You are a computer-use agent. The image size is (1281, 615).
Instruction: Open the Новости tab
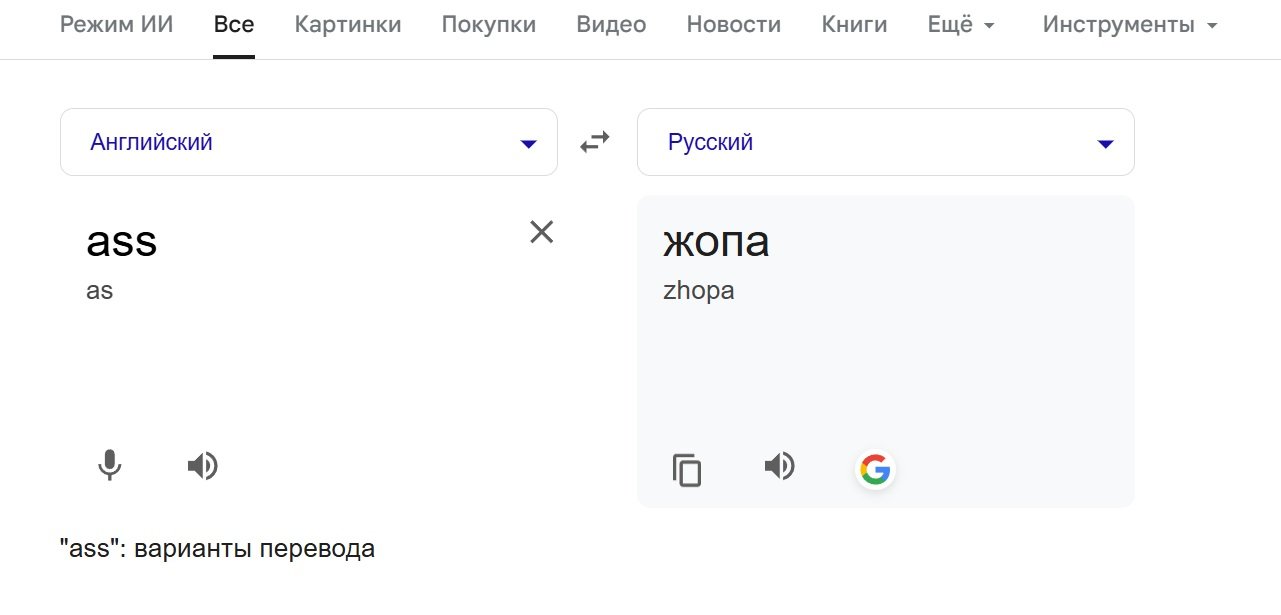click(x=733, y=25)
